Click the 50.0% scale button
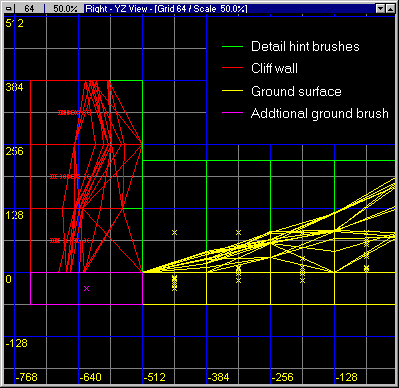This screenshot has height=388, width=399. (65, 9)
